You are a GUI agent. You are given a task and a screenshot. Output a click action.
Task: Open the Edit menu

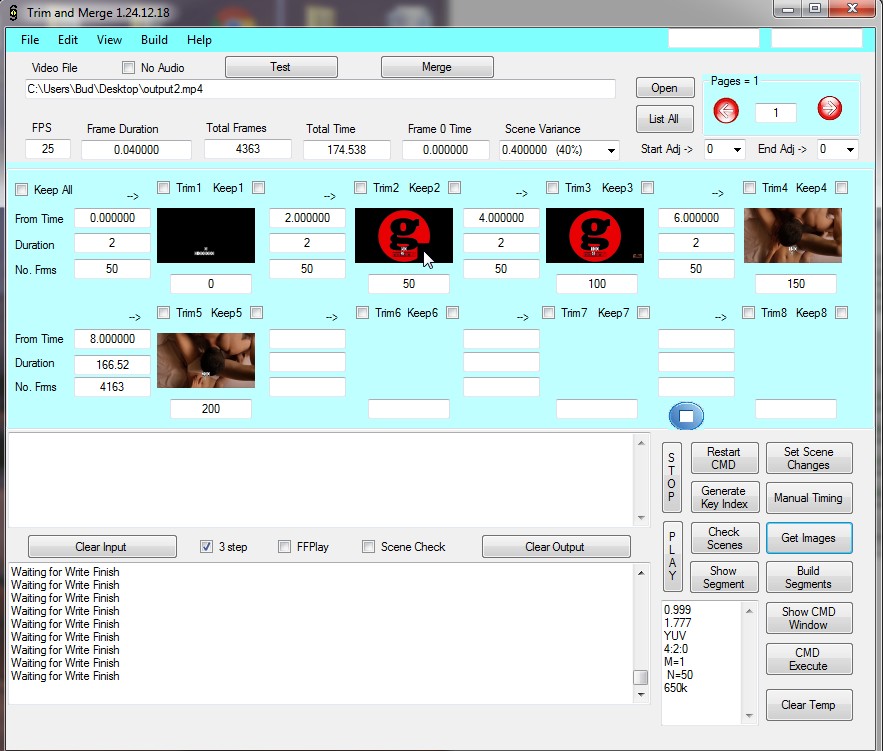point(68,40)
